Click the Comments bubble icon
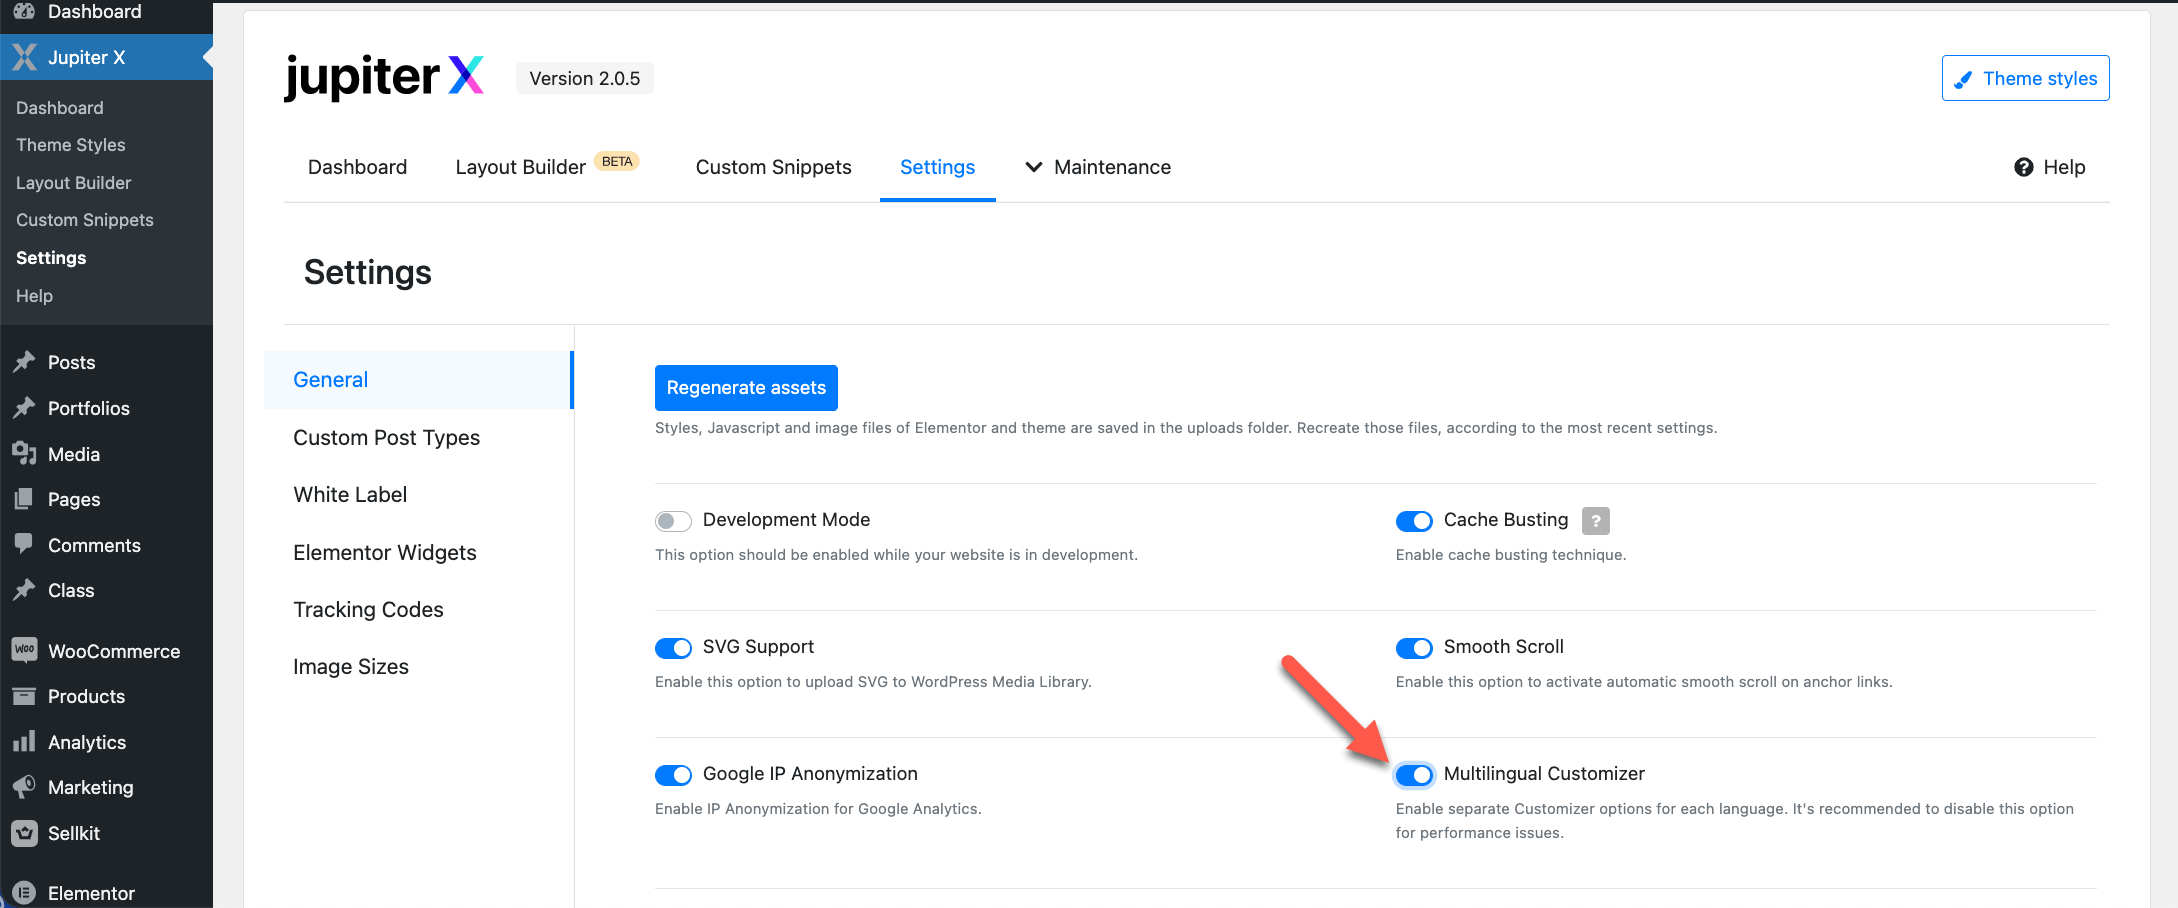 (x=25, y=545)
